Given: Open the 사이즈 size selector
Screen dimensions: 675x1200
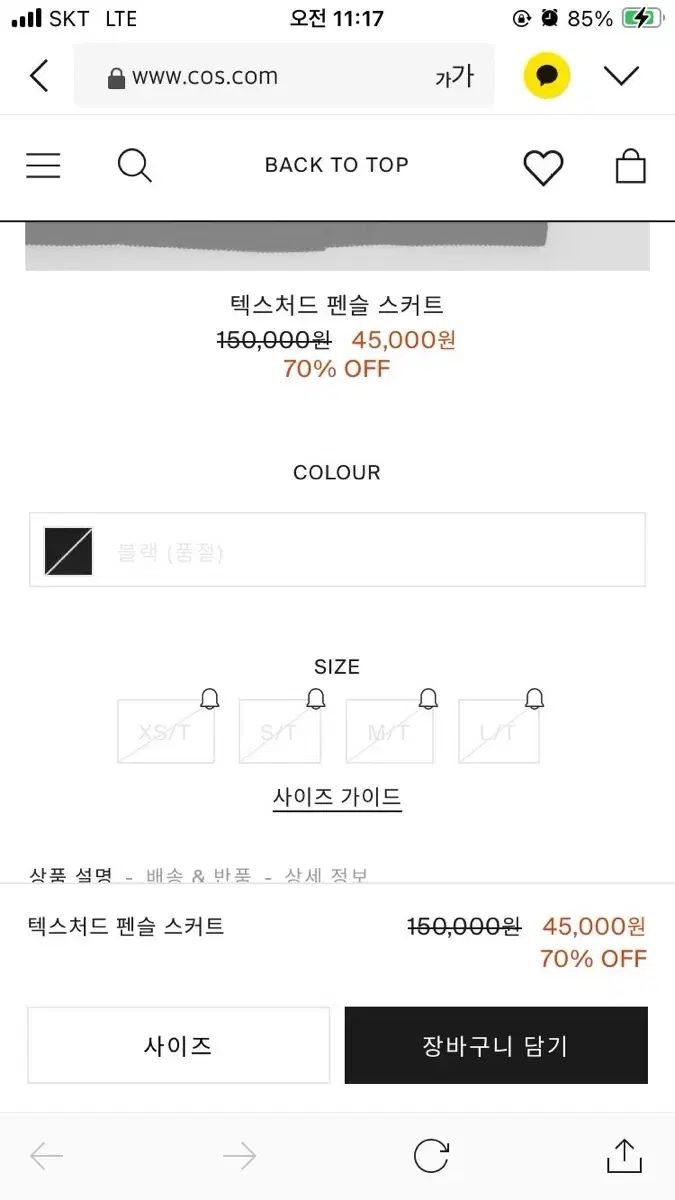Looking at the screenshot, I should pyautogui.click(x=178, y=1046).
